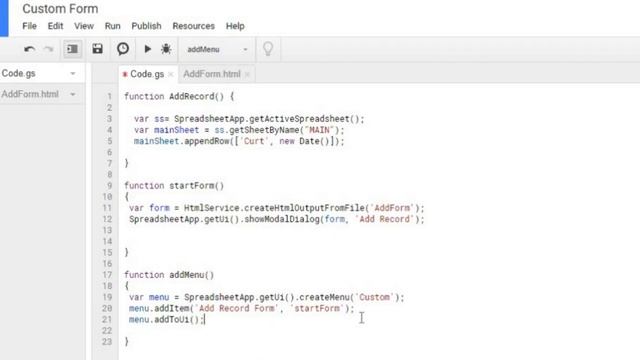The height and width of the screenshot is (360, 640).
Task: Open dropdown arrow next to Code.gs file
Action: coord(73,73)
